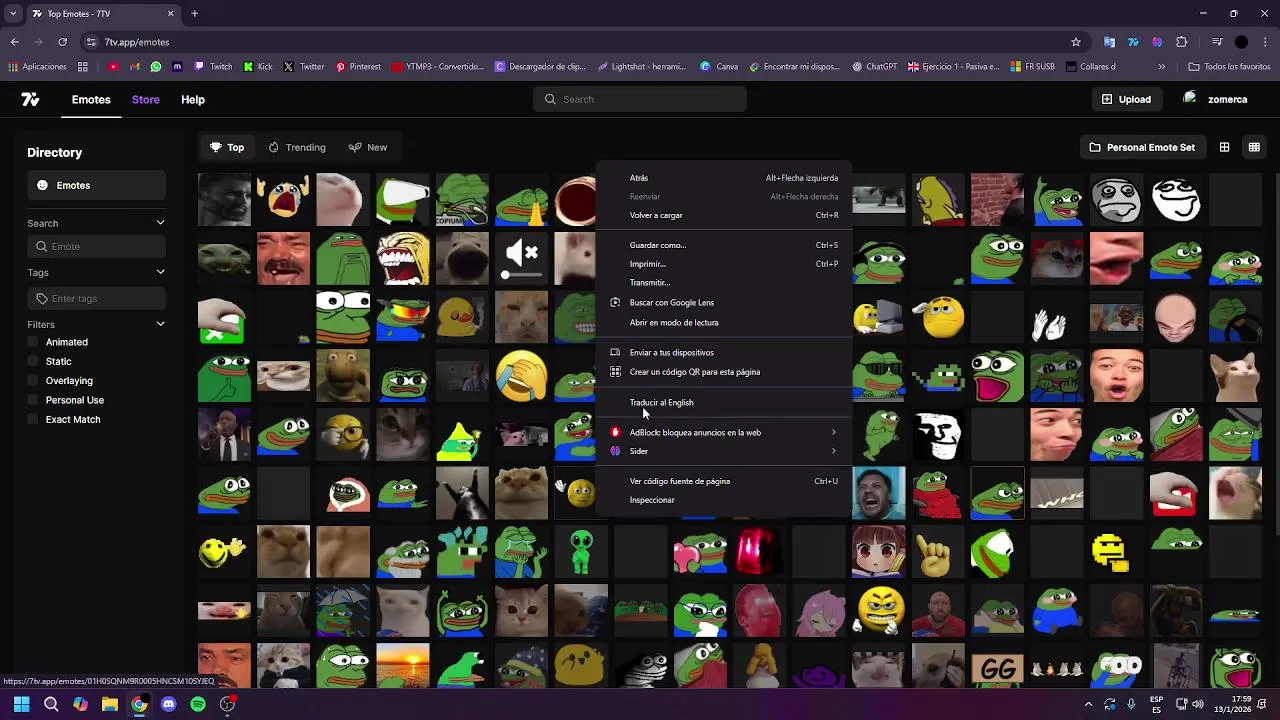Select the small grid layout icon
This screenshot has width=1280, height=720.
(x=1224, y=147)
